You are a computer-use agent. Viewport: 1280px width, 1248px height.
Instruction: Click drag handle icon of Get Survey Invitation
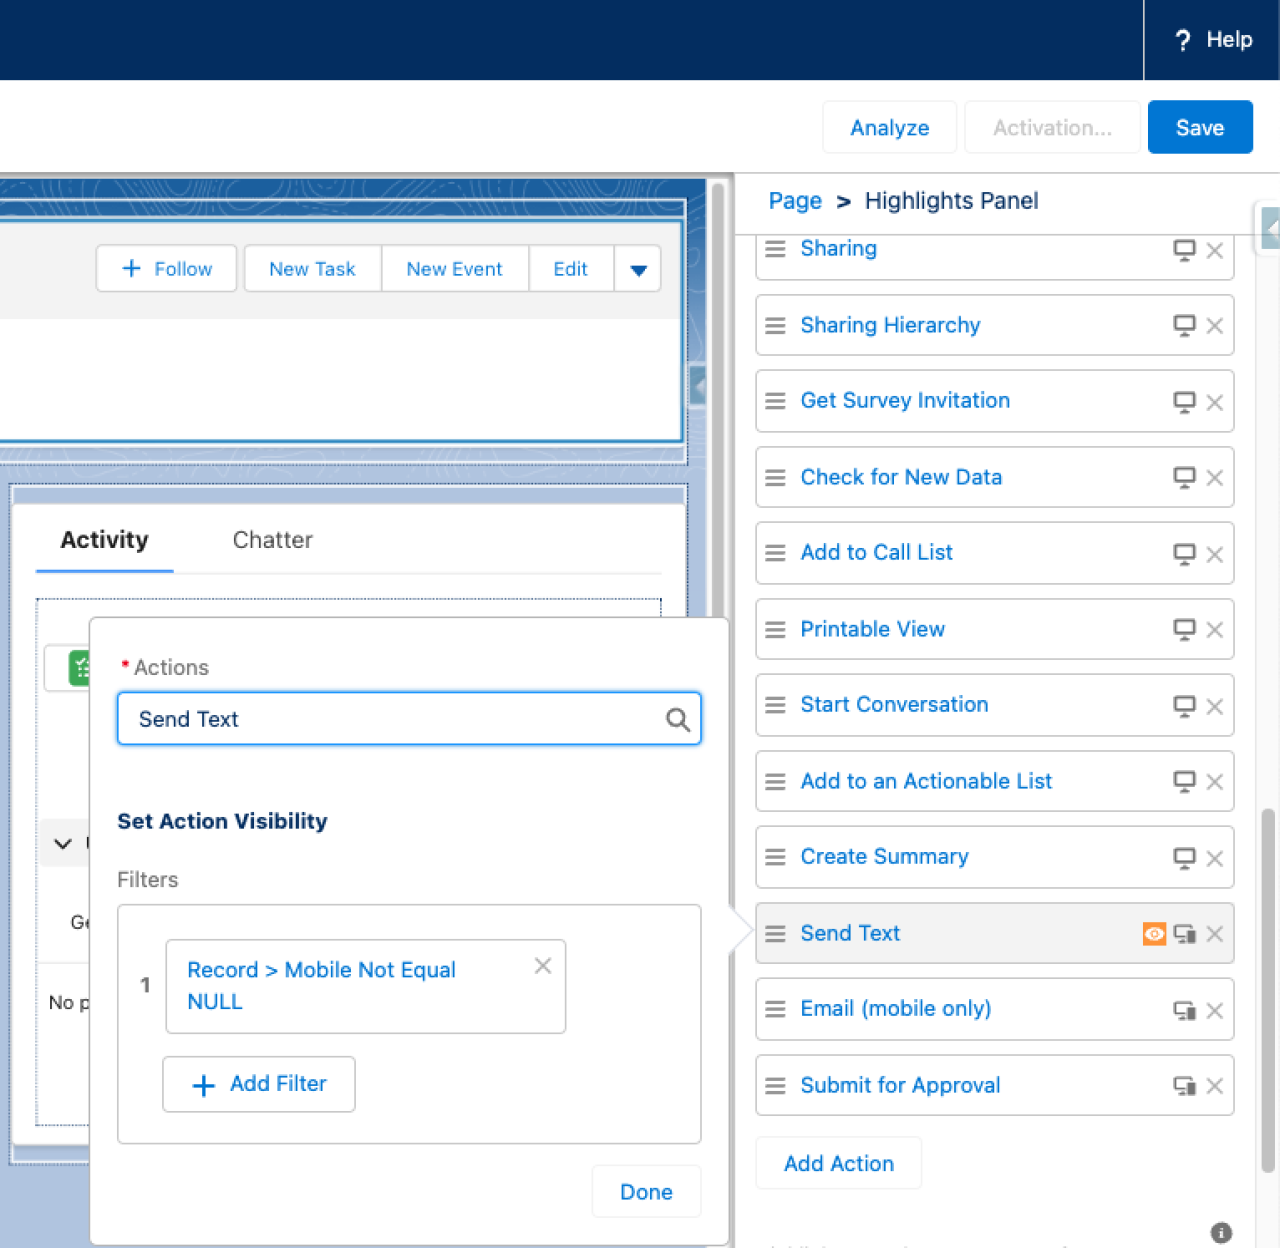click(775, 401)
